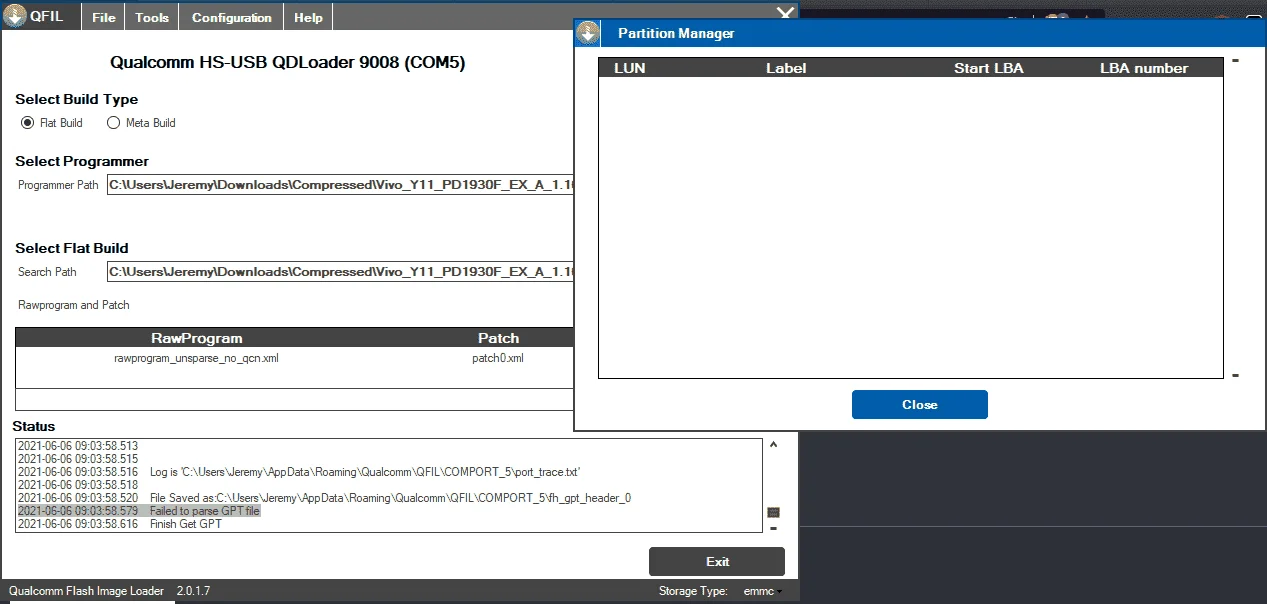Click the Partition Manager window icon
The height and width of the screenshot is (604, 1267).
pyautogui.click(x=589, y=33)
